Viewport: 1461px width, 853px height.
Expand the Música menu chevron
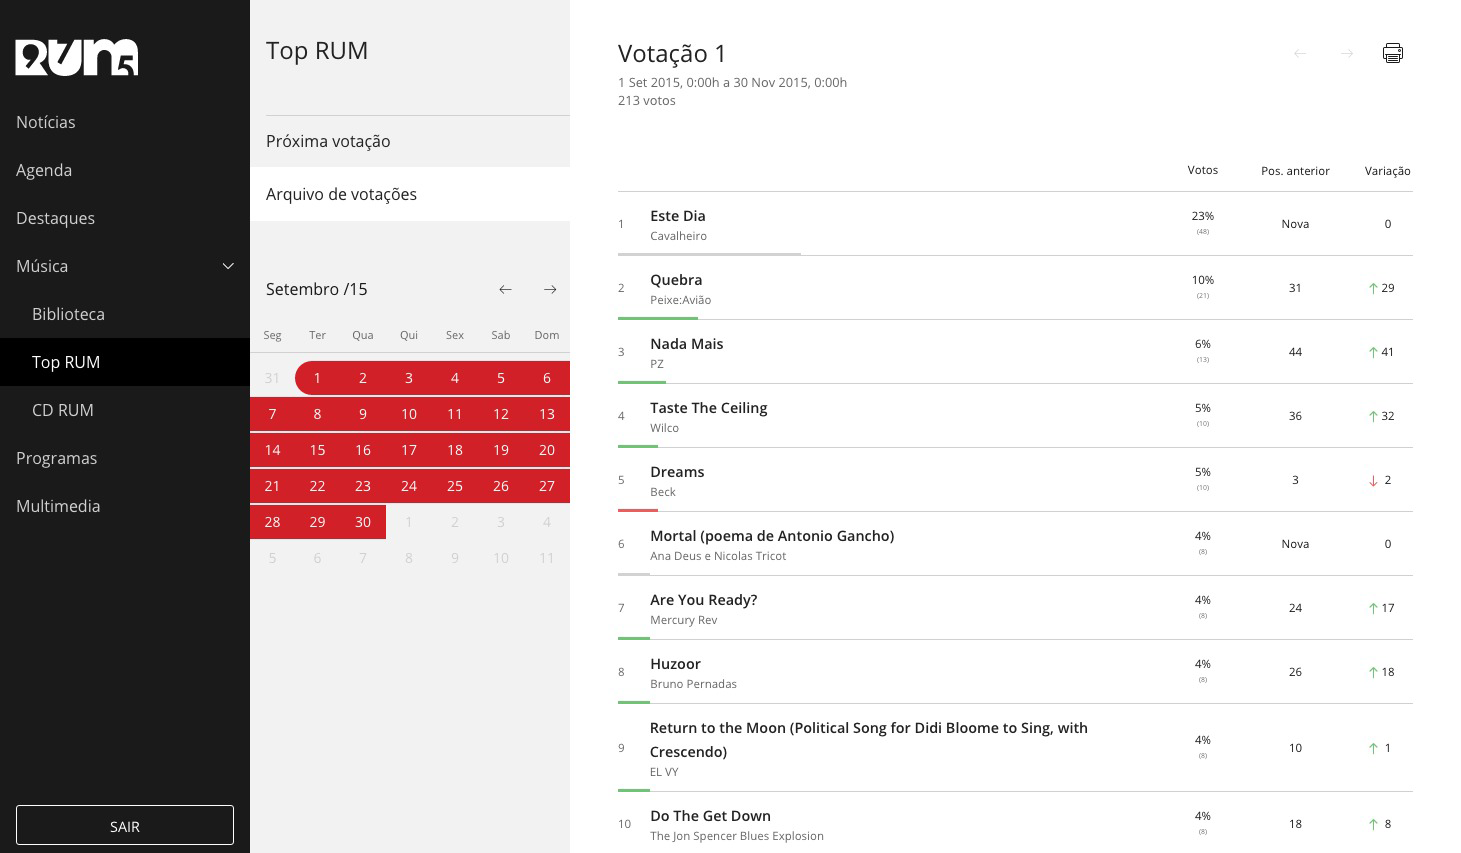[x=228, y=266]
